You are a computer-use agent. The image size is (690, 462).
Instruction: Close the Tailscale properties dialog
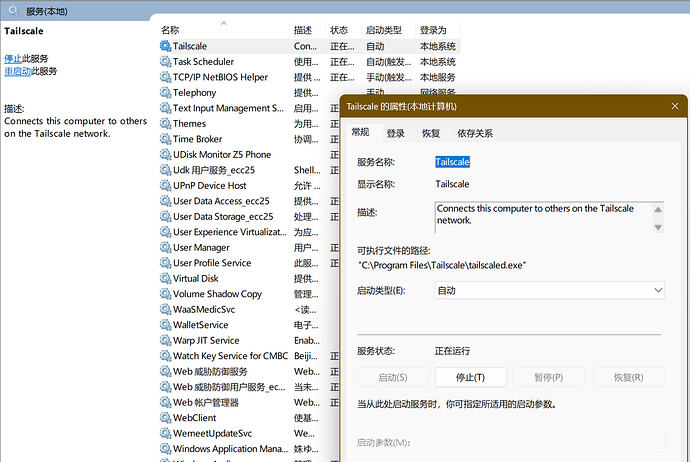[675, 106]
